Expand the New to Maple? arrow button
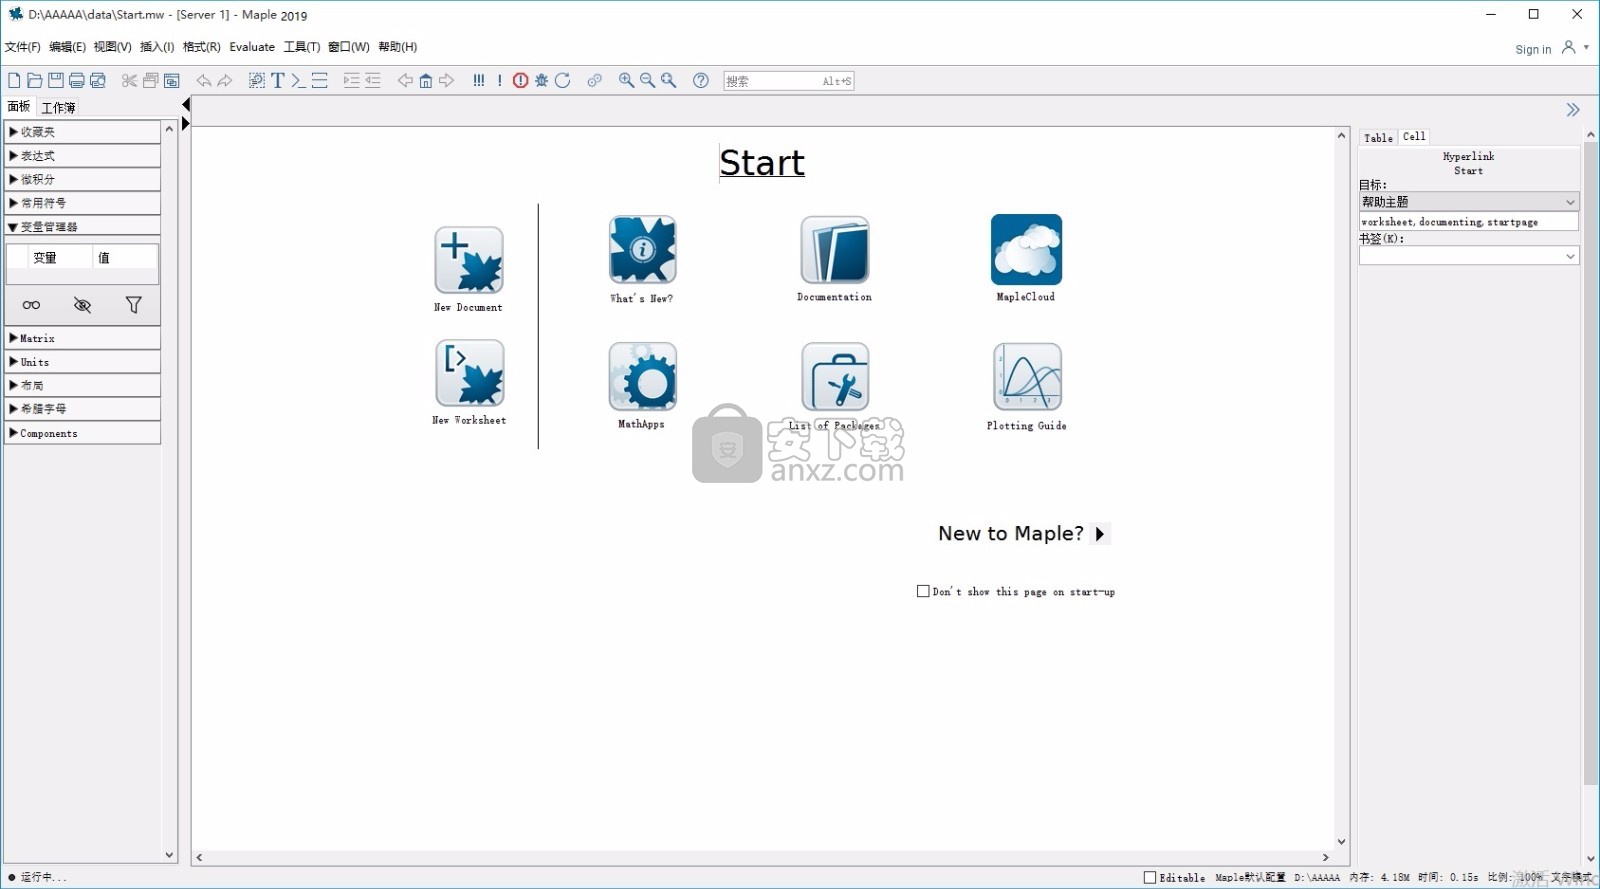Screen dimensions: 1600x889 tap(1100, 534)
